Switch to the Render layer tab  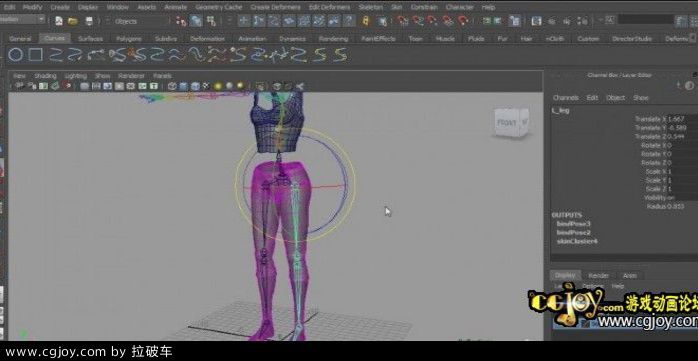pyautogui.click(x=598, y=276)
